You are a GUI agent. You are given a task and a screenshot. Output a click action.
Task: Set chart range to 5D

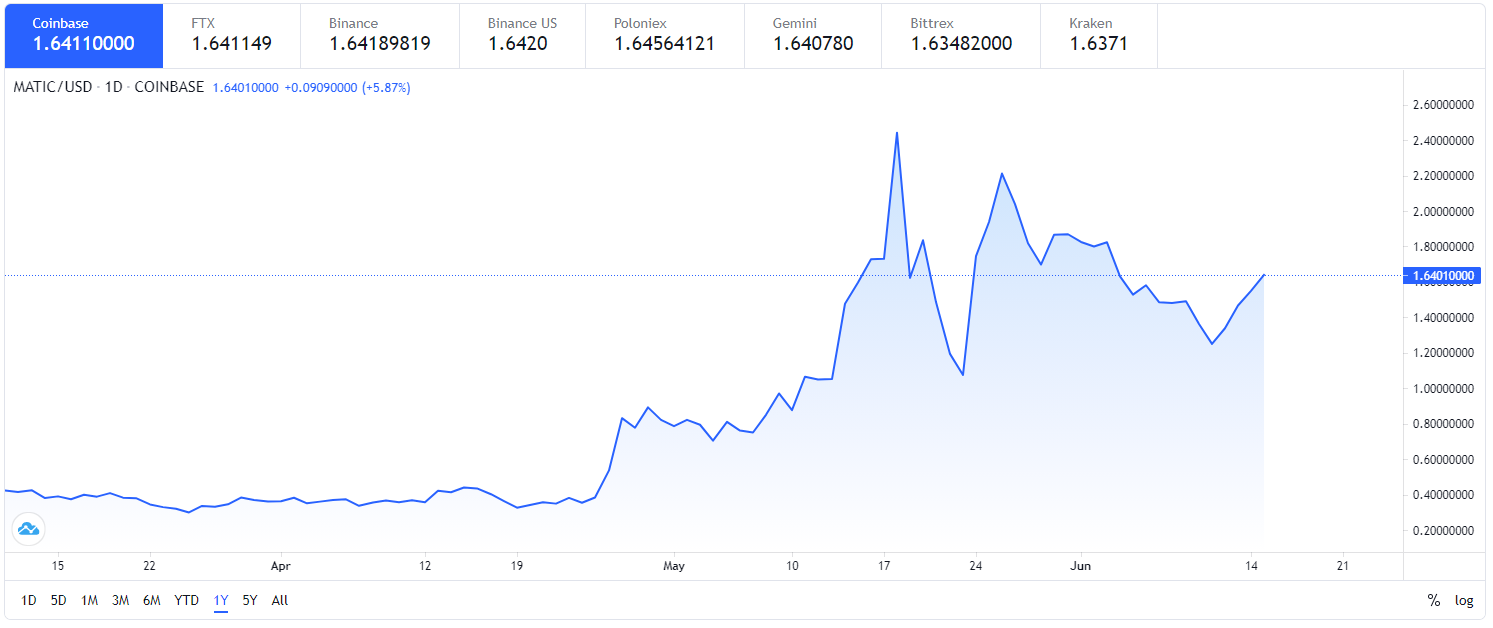[59, 601]
